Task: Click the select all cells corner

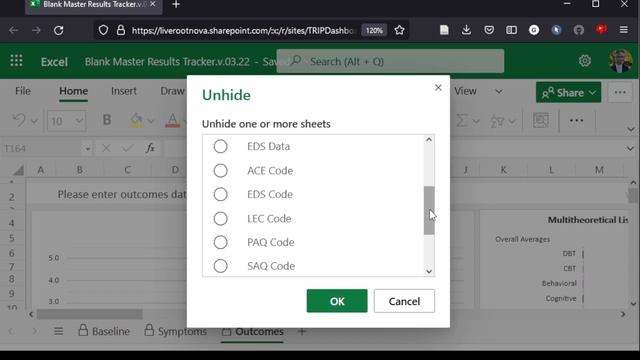Action: tap(18, 170)
